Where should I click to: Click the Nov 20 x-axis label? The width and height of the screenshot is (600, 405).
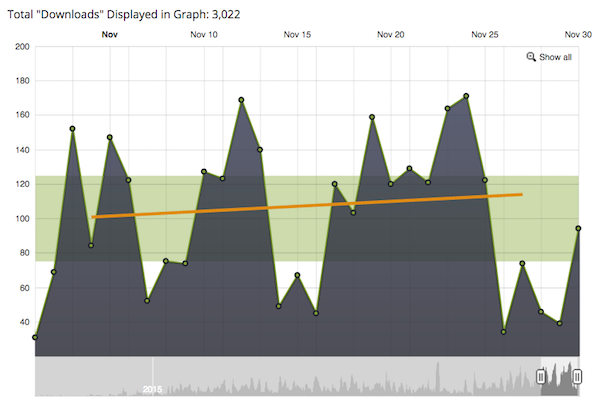(x=391, y=34)
